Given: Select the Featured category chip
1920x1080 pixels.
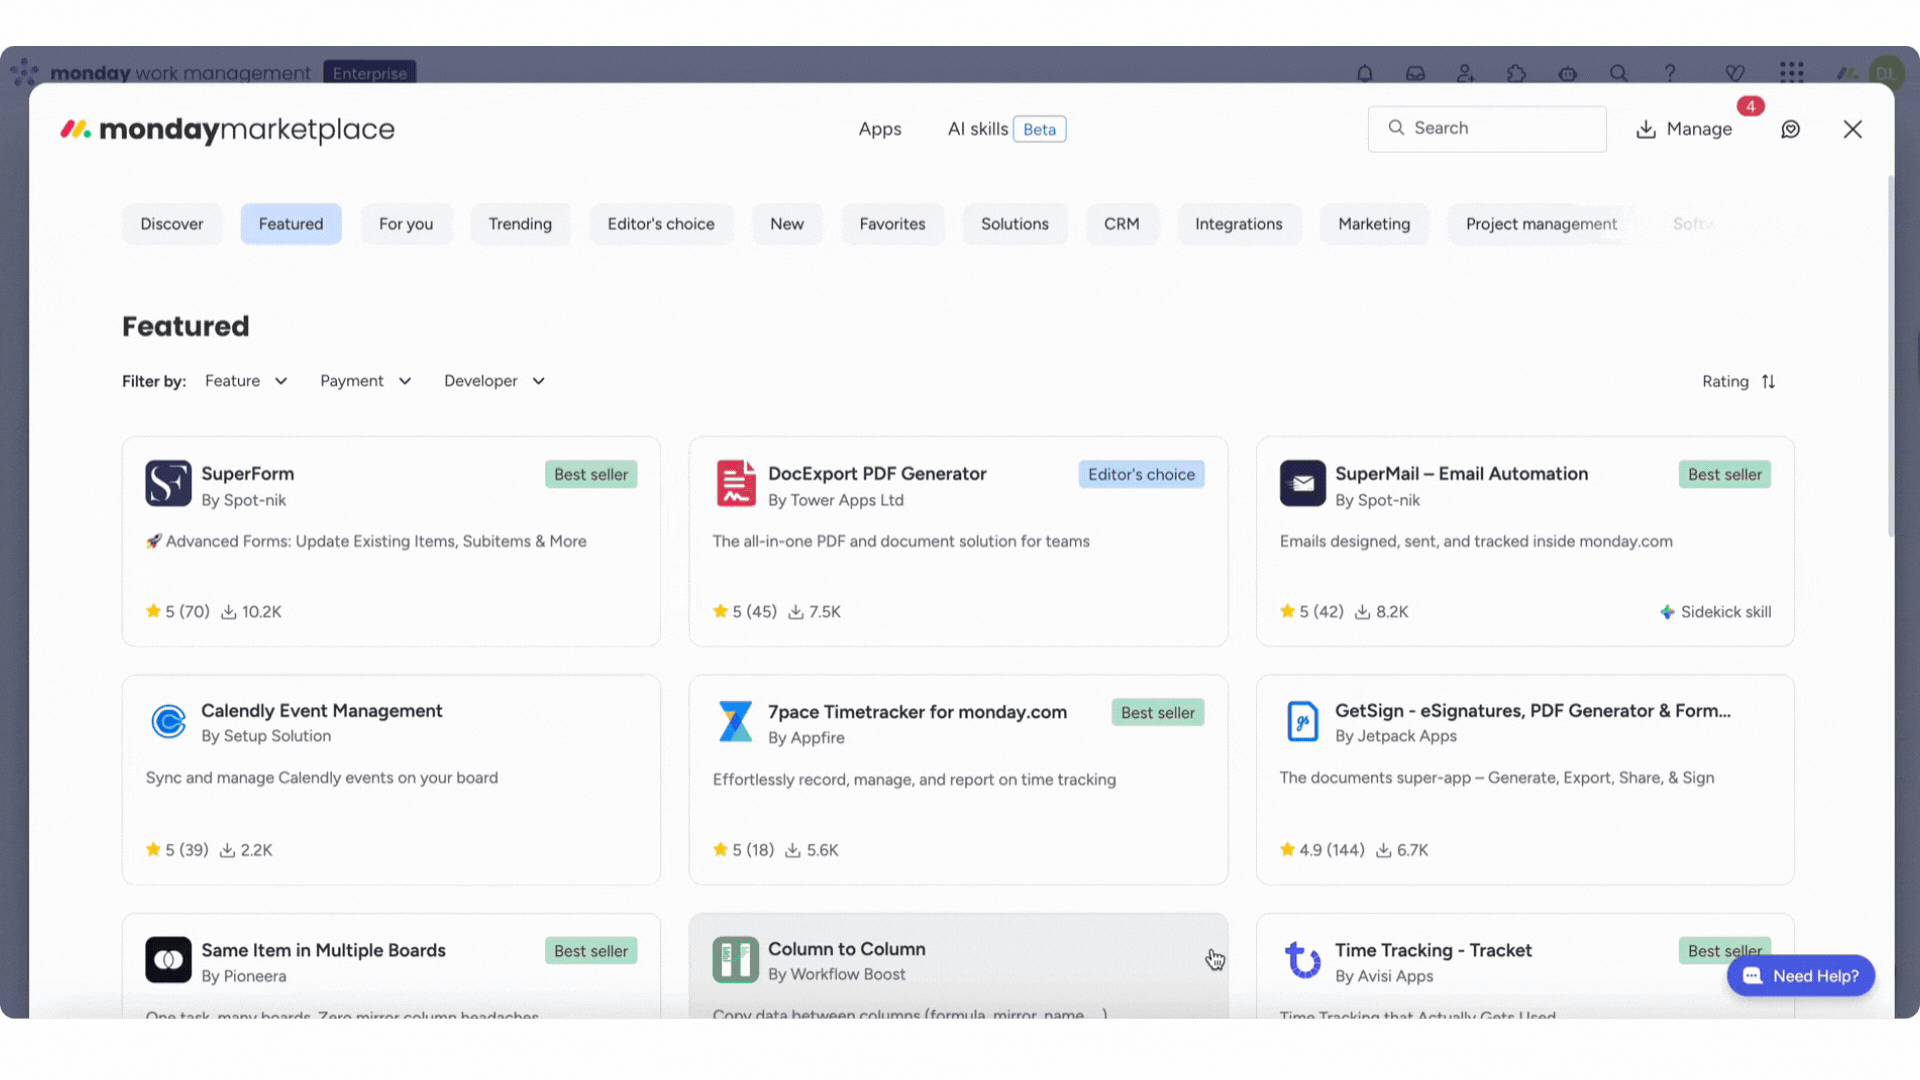Looking at the screenshot, I should tap(291, 224).
